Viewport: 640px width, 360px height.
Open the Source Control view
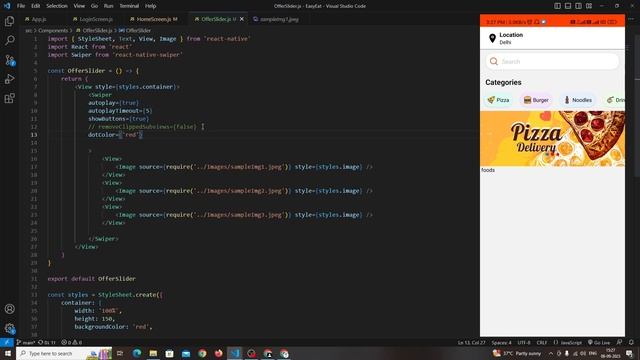(9, 60)
